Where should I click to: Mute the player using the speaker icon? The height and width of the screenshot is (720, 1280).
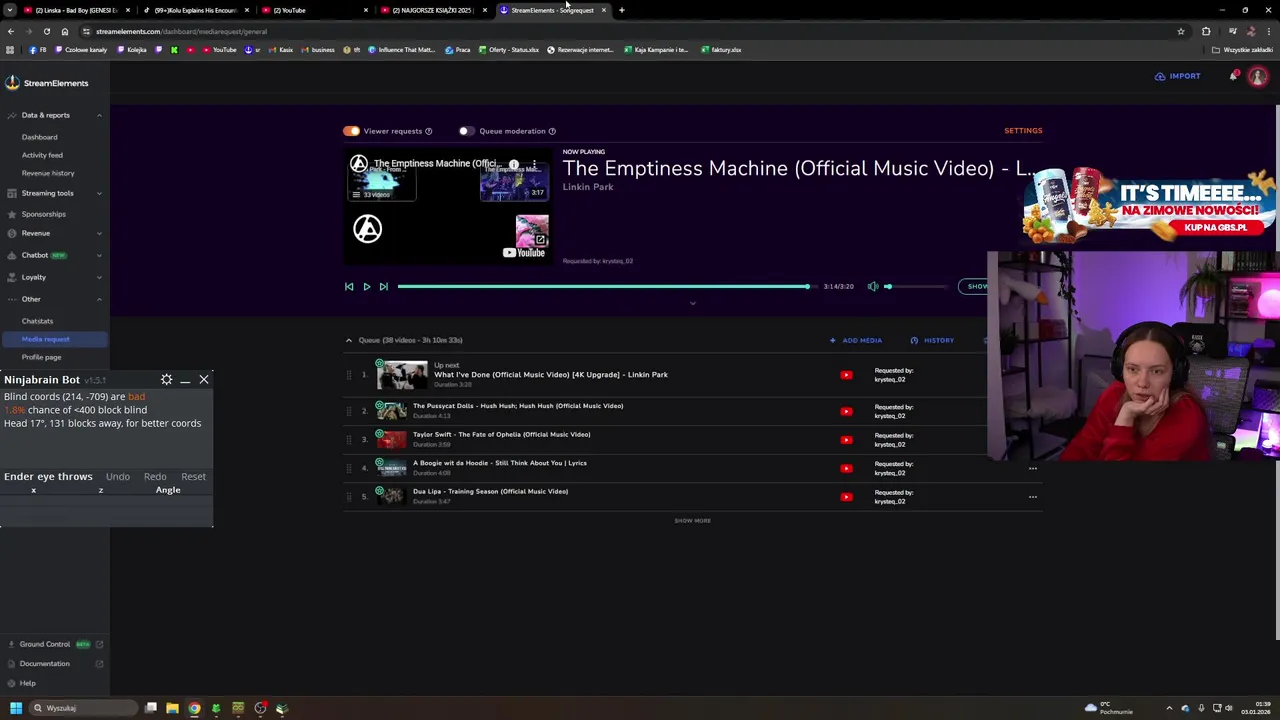(873, 287)
